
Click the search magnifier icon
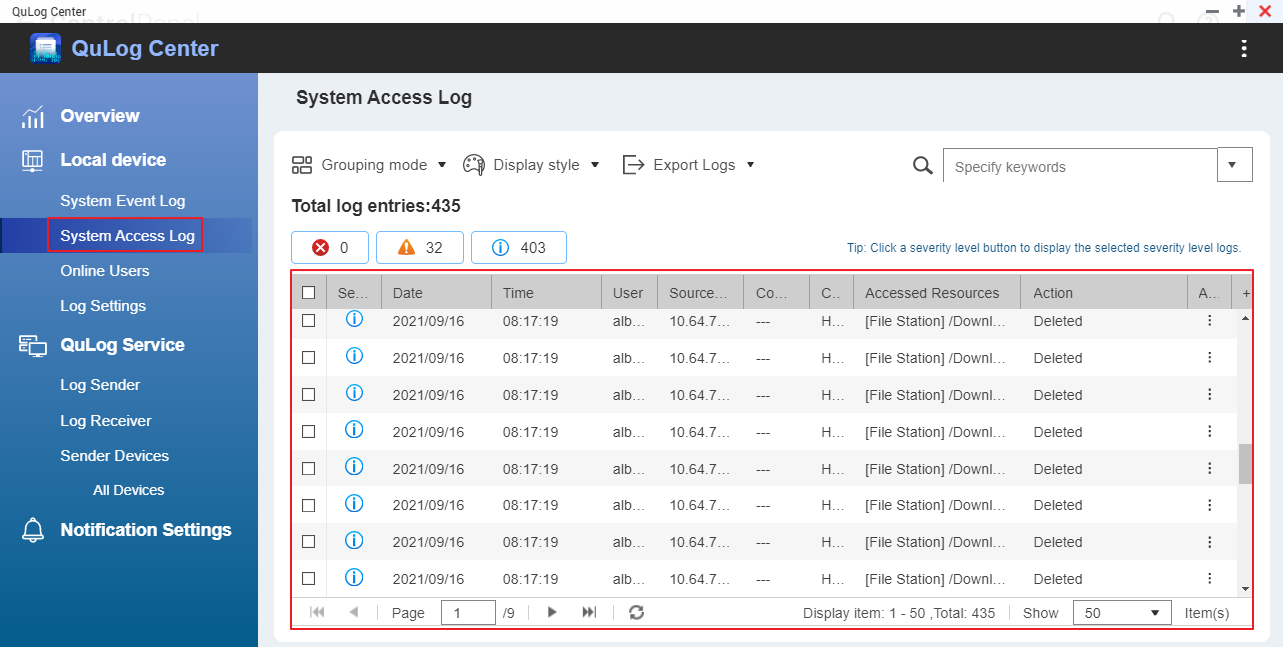click(x=923, y=165)
